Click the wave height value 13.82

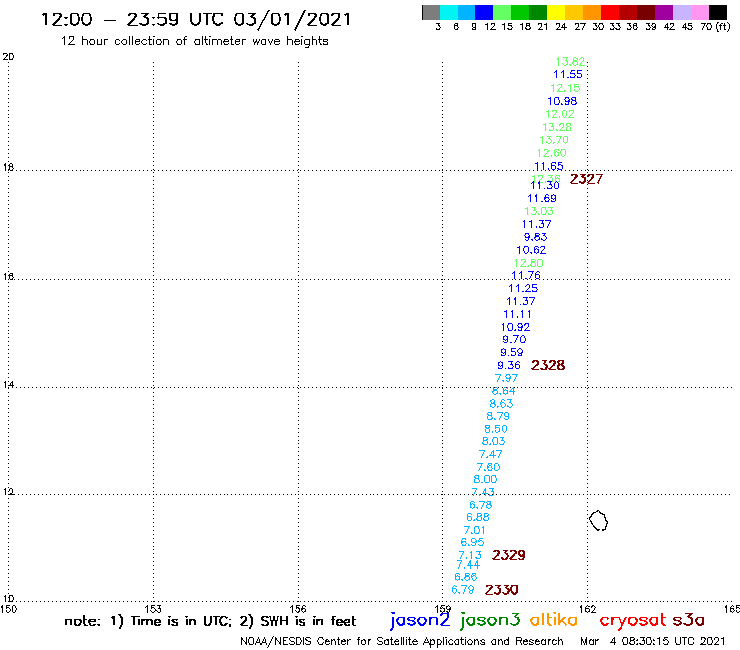(x=570, y=61)
